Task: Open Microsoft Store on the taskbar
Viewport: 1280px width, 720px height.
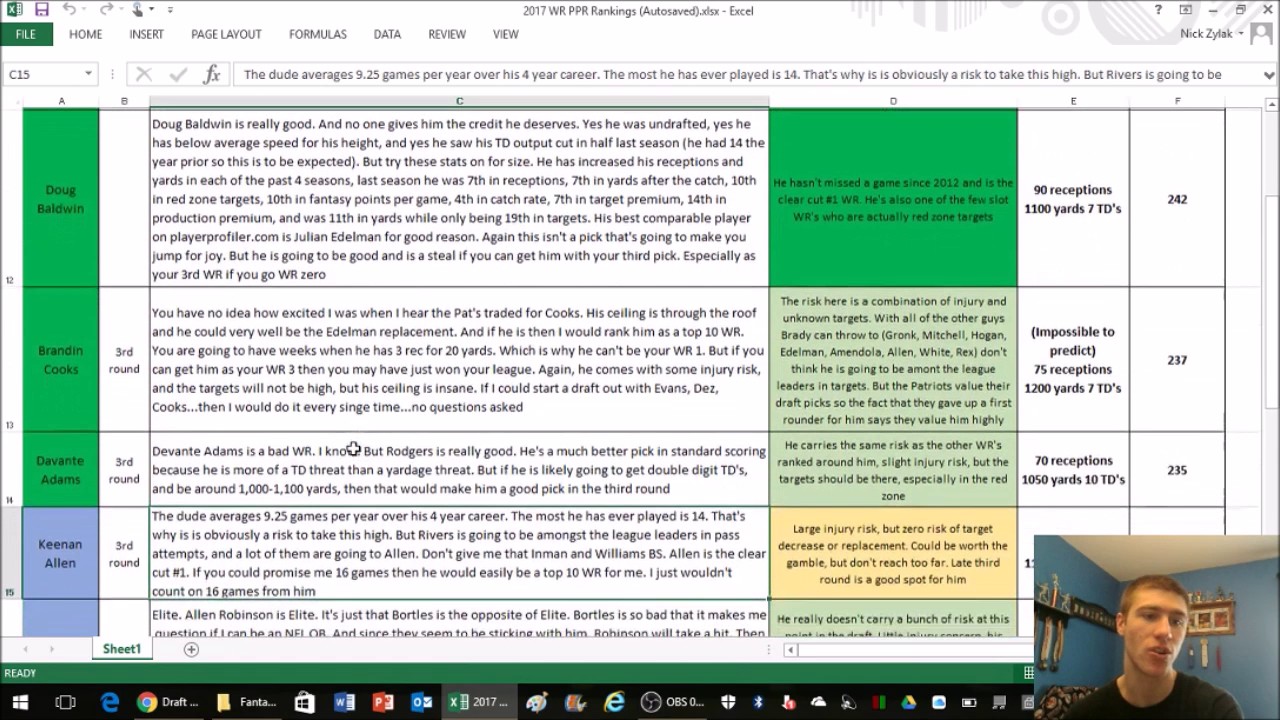Action: tap(305, 702)
